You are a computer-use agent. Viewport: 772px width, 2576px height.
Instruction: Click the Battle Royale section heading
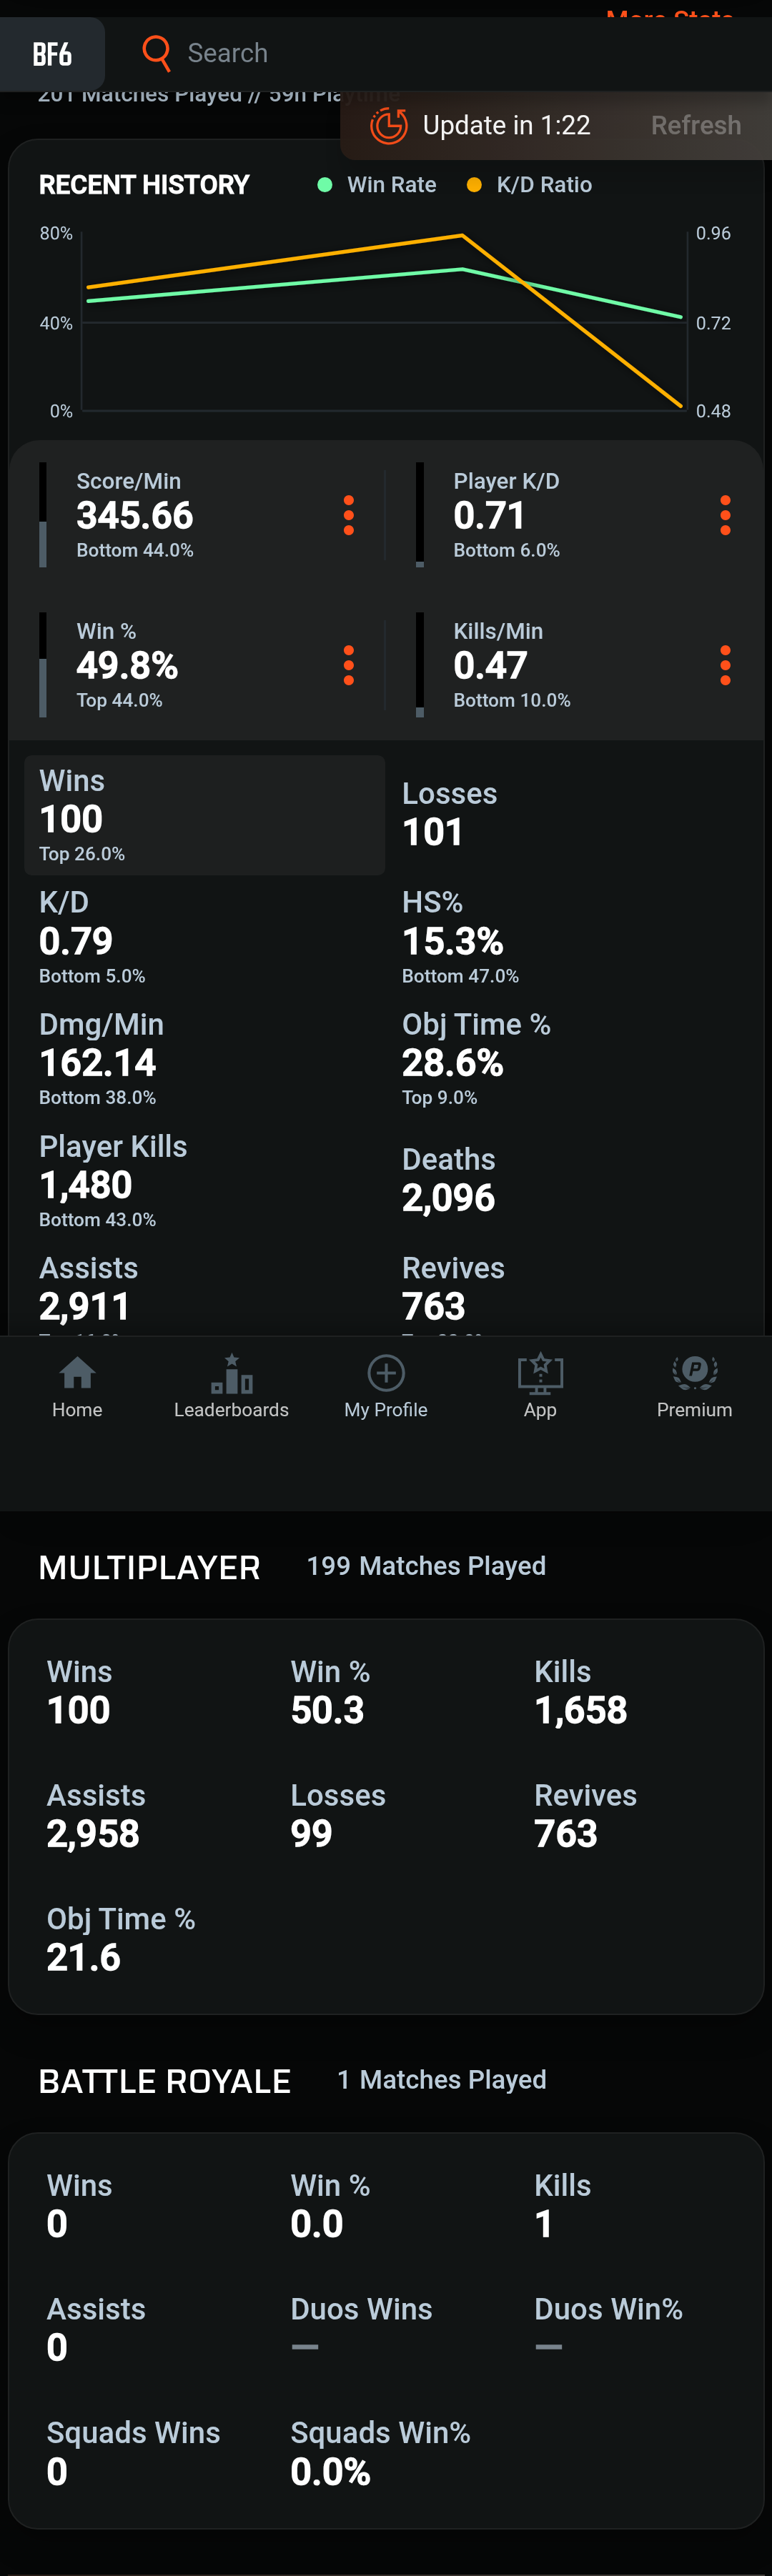click(x=165, y=2081)
